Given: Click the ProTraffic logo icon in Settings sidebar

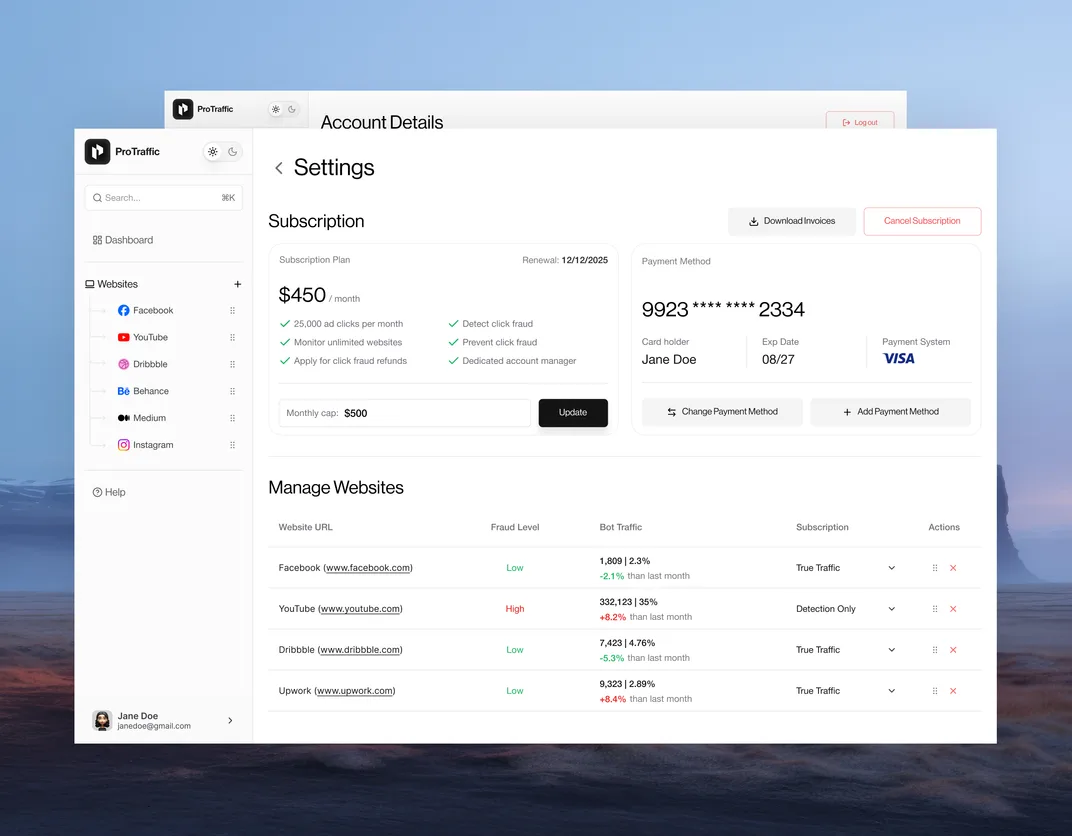Looking at the screenshot, I should coord(97,152).
